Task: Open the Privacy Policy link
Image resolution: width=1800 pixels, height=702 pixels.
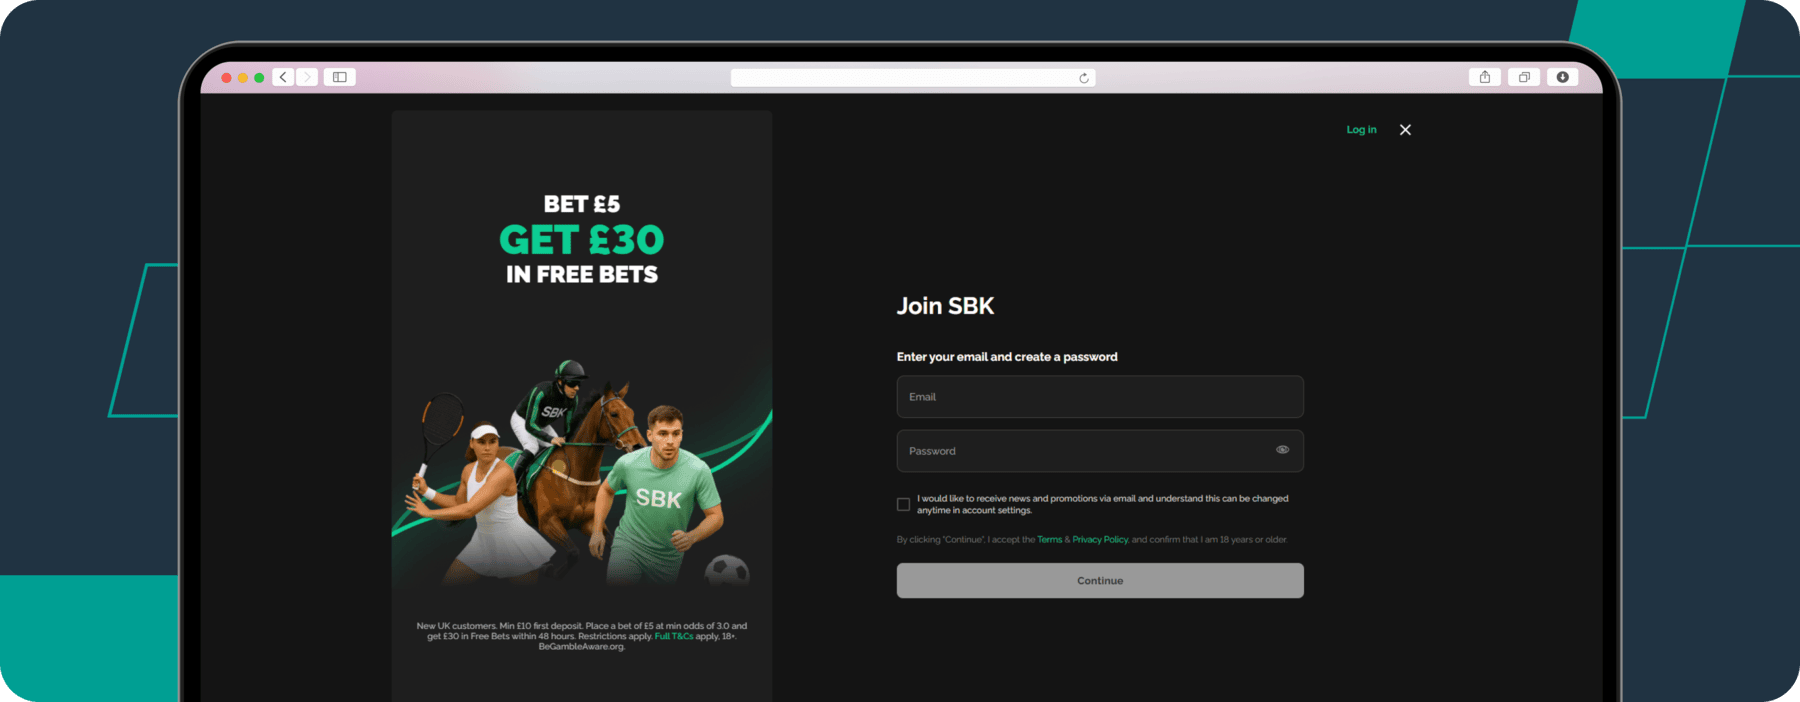Action: [1100, 540]
